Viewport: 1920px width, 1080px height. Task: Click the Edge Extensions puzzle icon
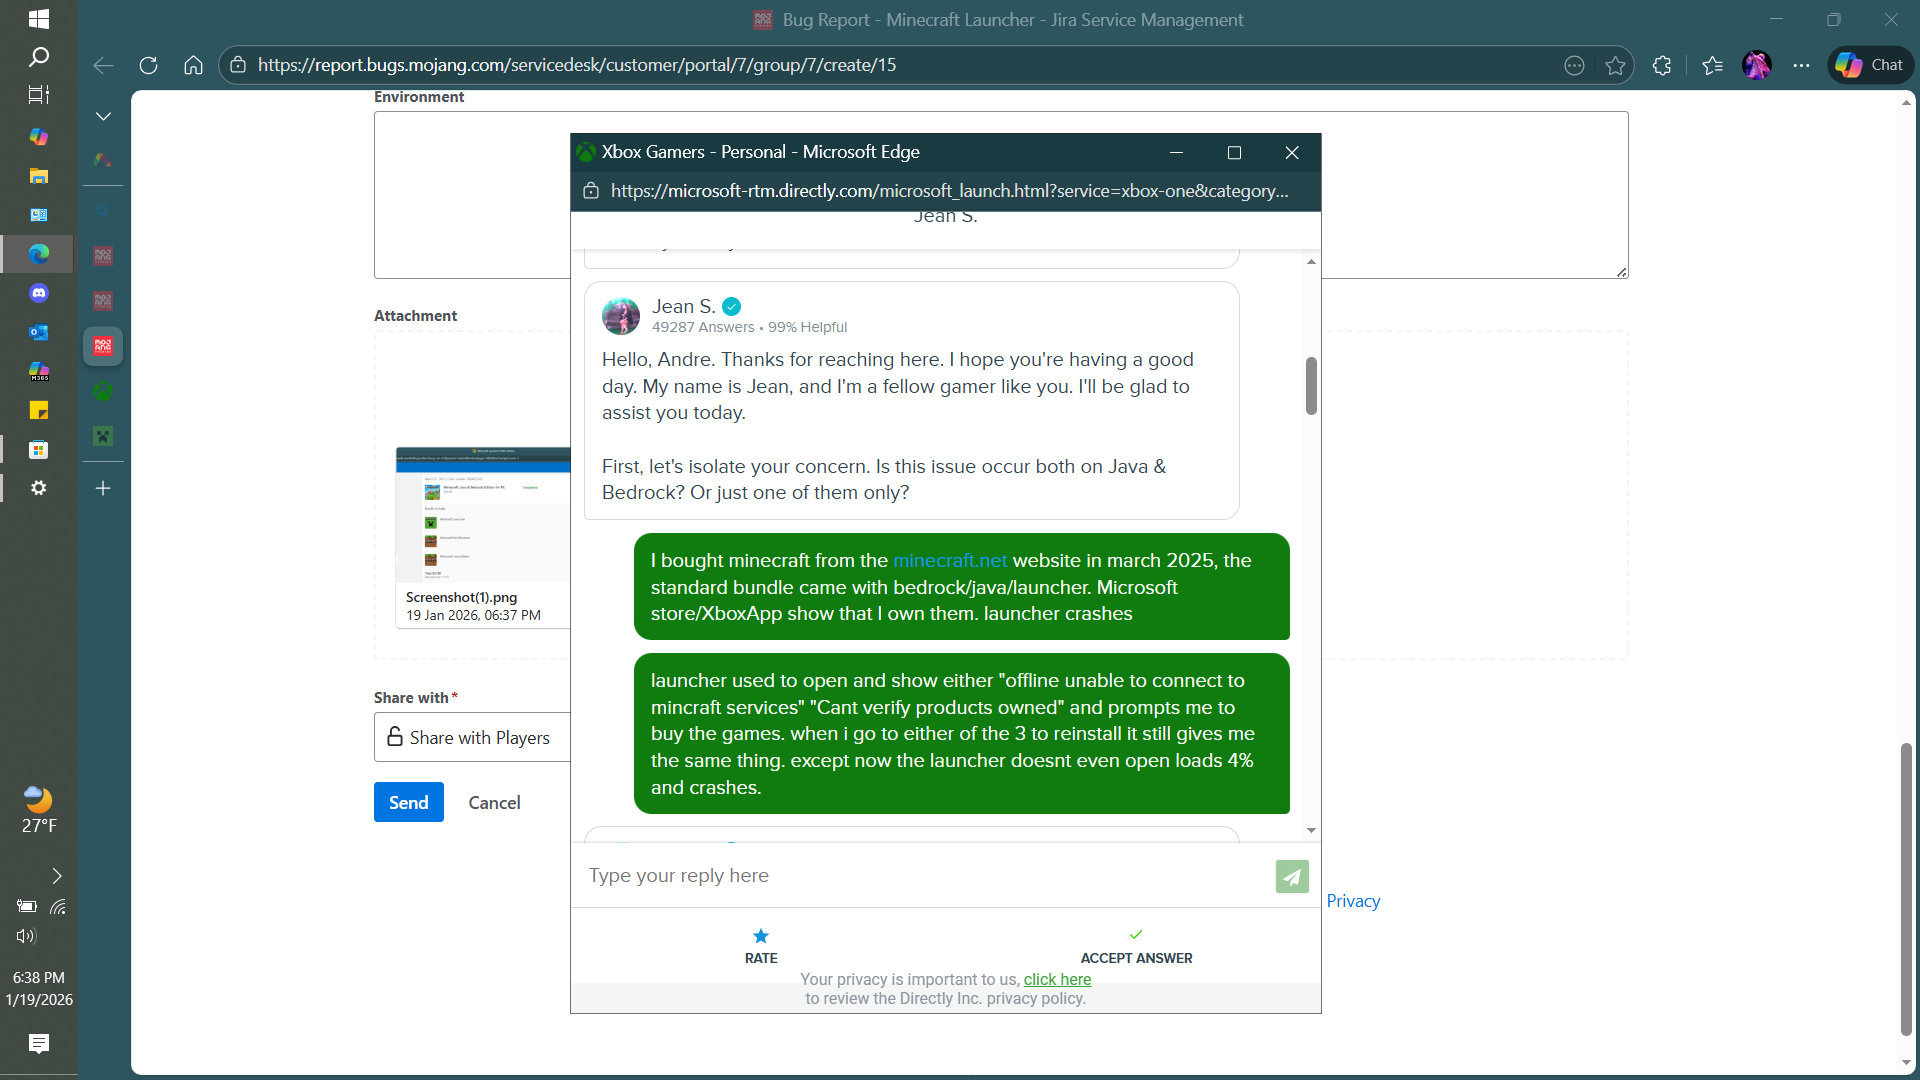click(x=1662, y=65)
